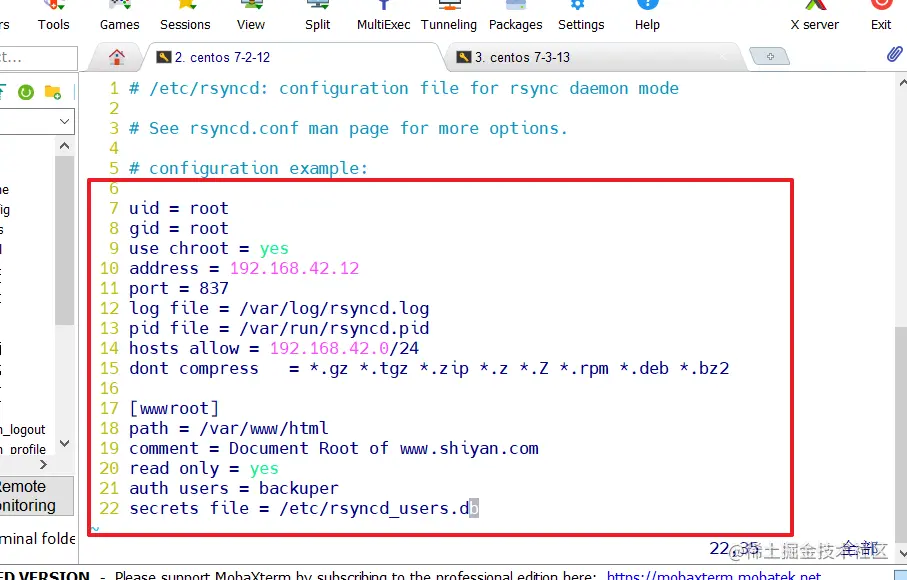Click the green refresh icon in sidebar
907x580 pixels.
26,92
